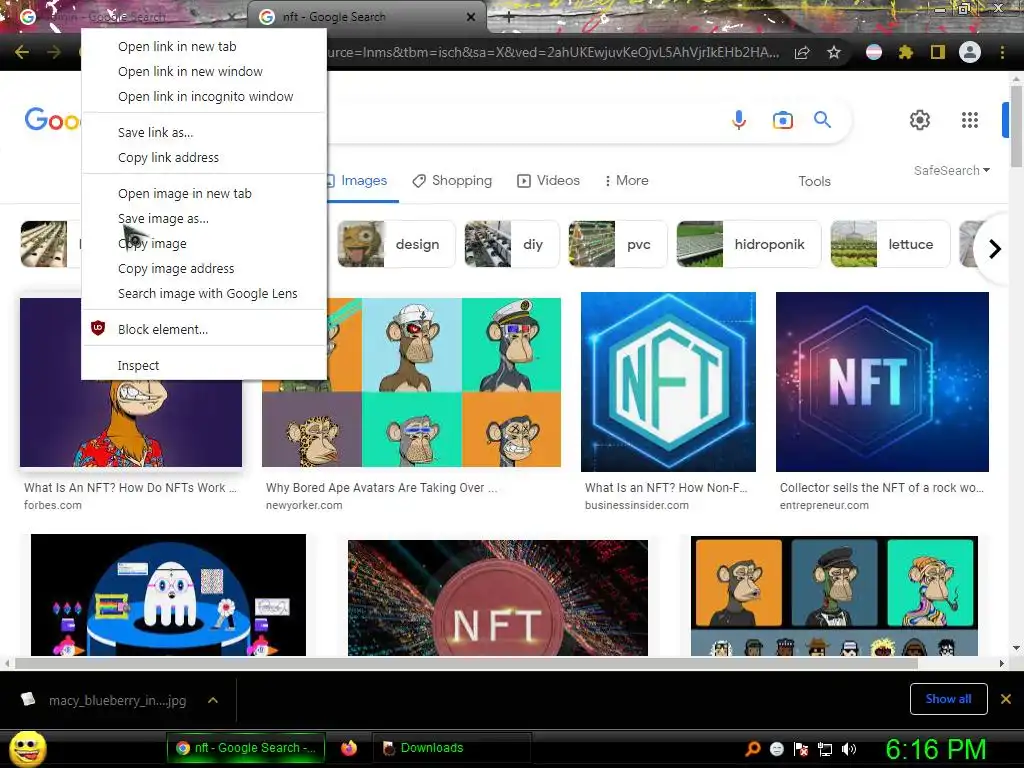Toggle the Chrome side panel icon
The height and width of the screenshot is (768, 1024).
[x=938, y=52]
